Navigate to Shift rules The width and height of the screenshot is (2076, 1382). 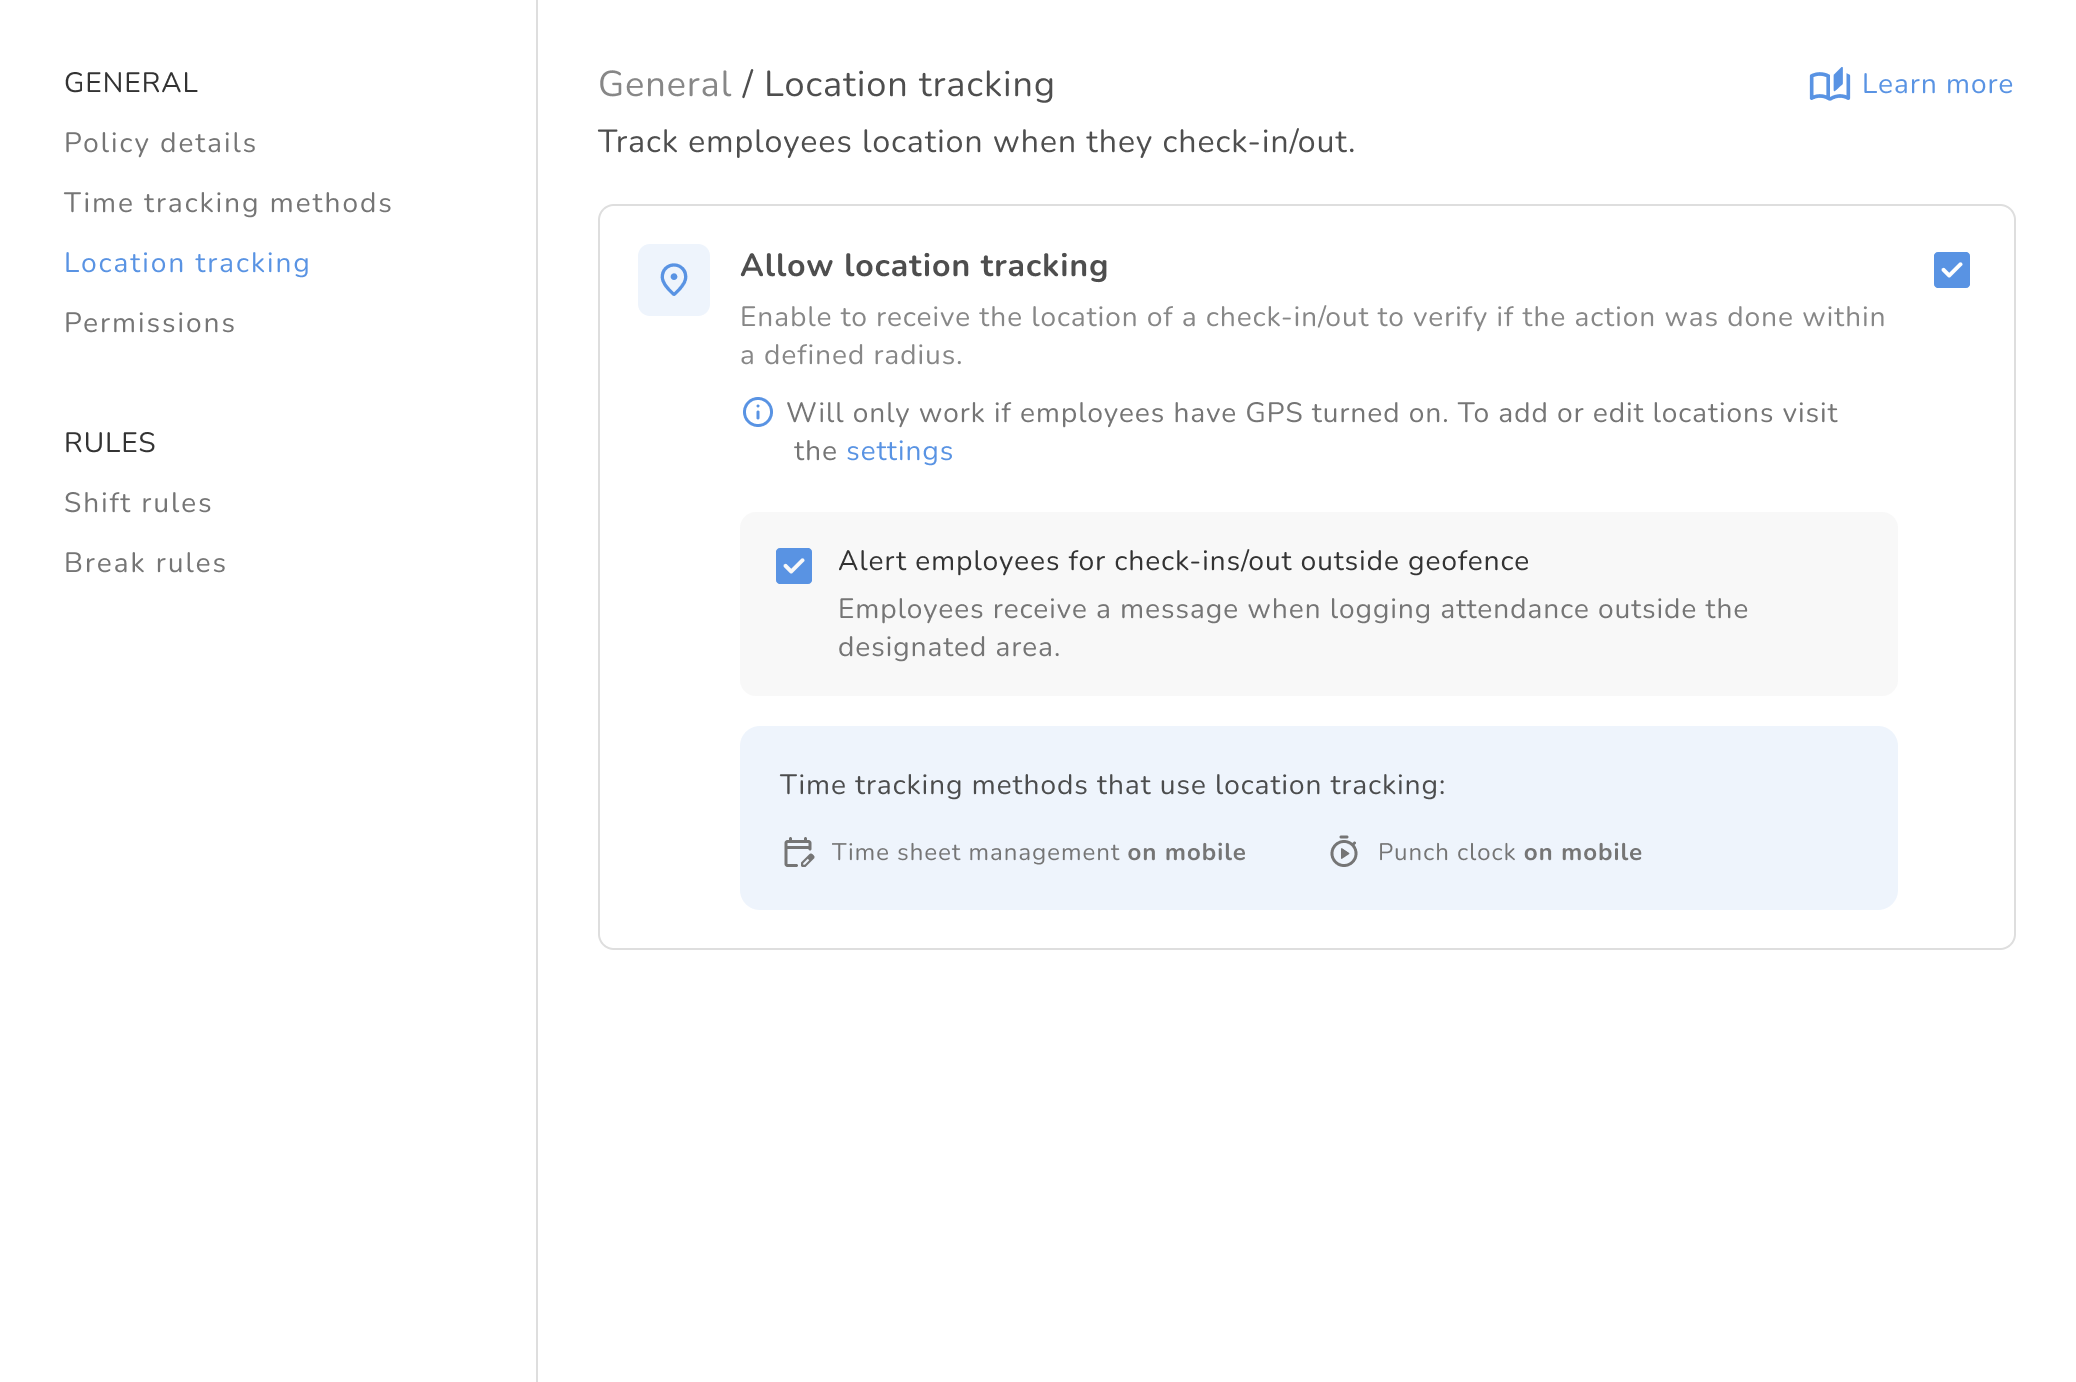click(x=138, y=503)
